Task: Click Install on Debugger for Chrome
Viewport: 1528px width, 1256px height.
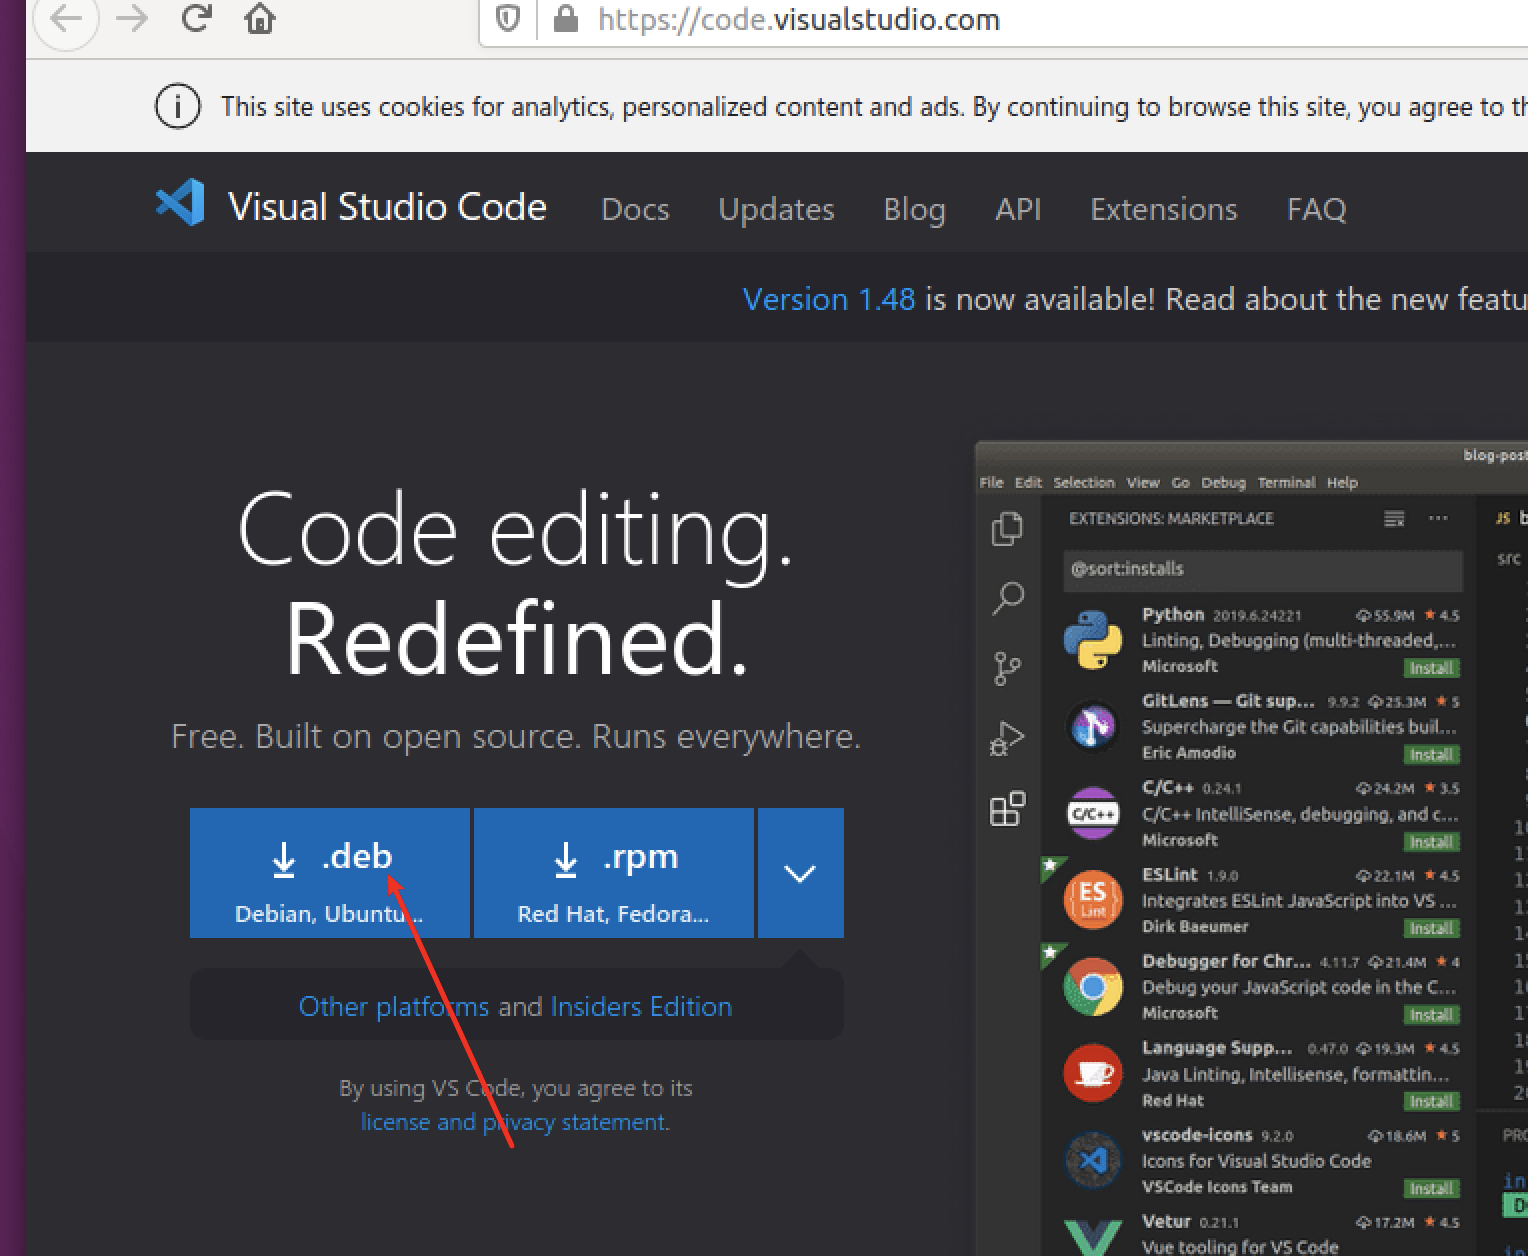Action: 1432,1015
